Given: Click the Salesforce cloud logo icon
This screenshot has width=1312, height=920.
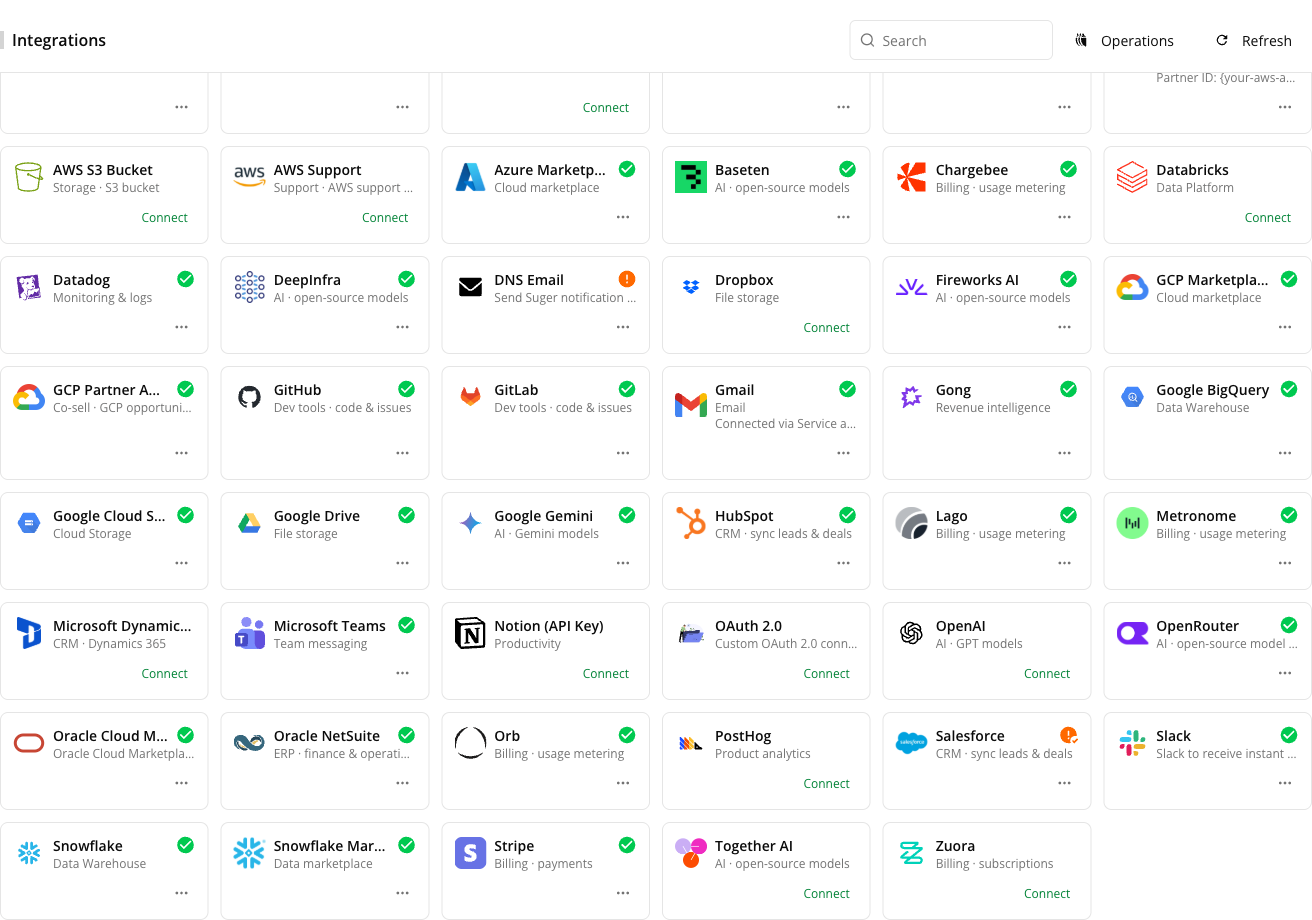Looking at the screenshot, I should [911, 743].
